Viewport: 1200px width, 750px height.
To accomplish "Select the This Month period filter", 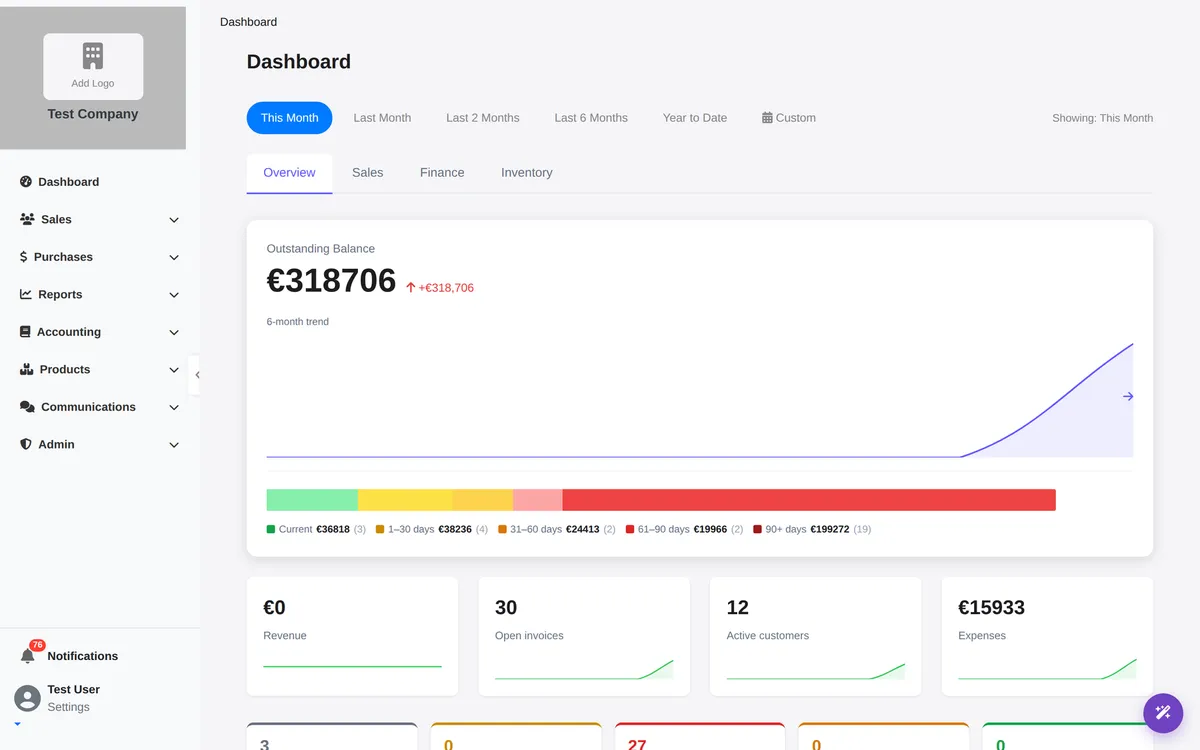I will coord(289,118).
